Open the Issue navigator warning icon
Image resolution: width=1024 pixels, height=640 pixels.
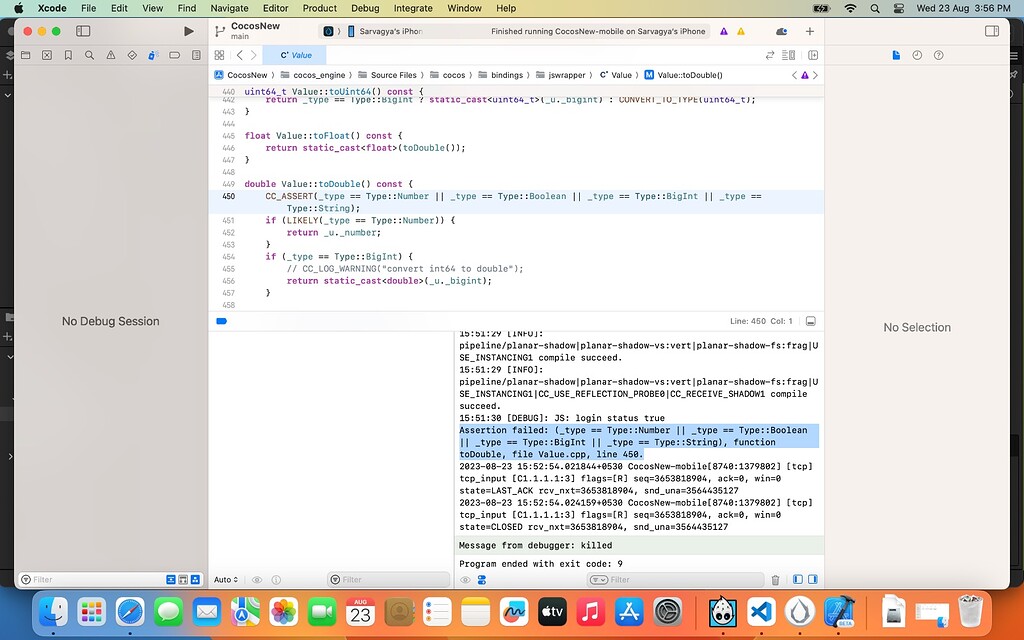(111, 55)
